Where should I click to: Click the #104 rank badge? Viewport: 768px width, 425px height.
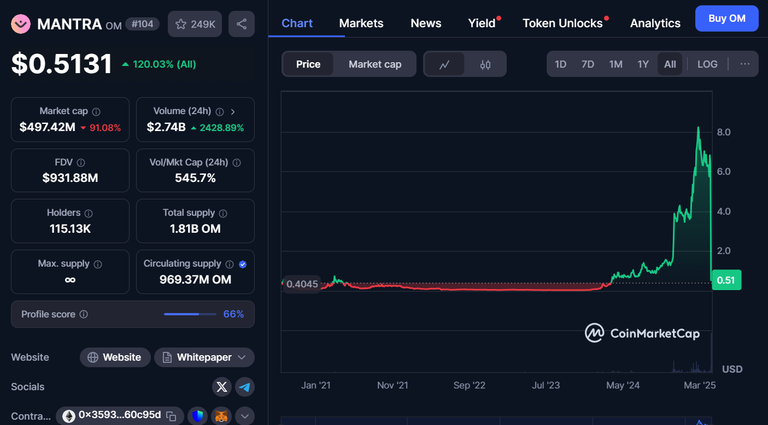pos(142,24)
